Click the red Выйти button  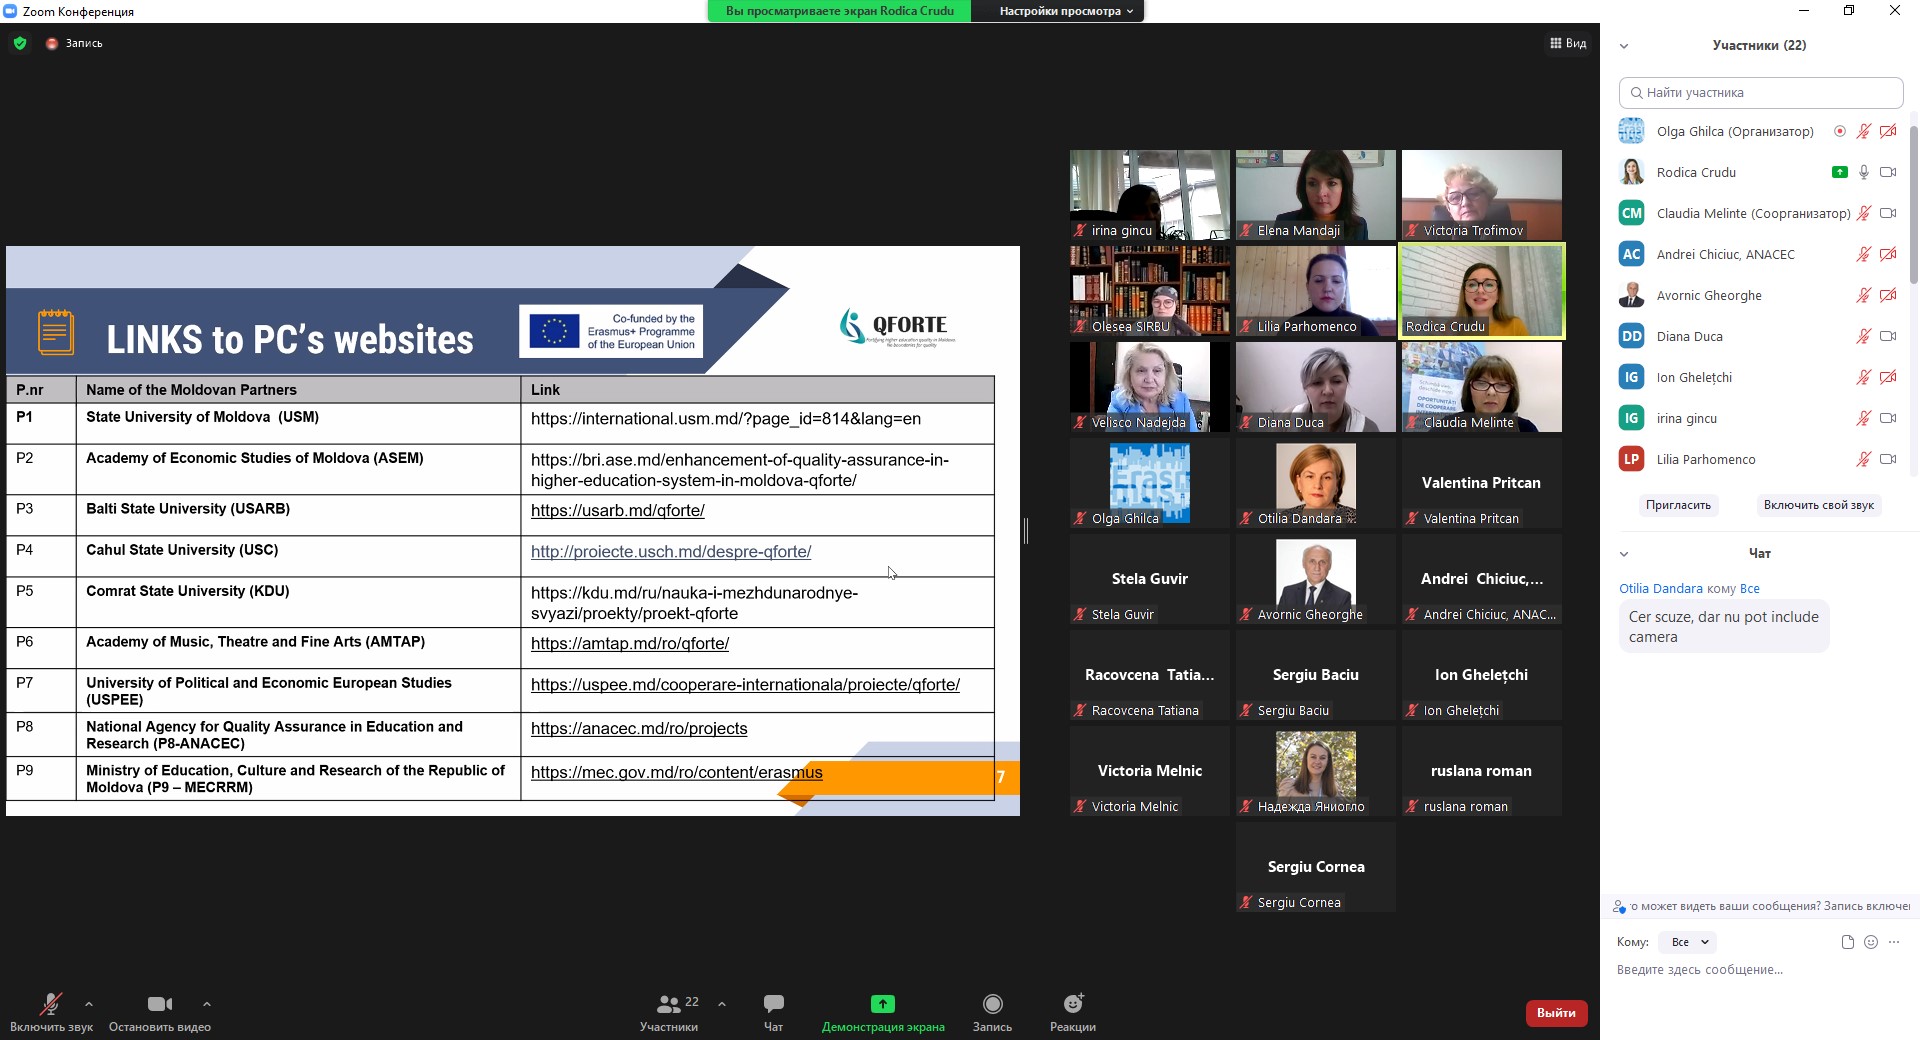[x=1555, y=1013]
